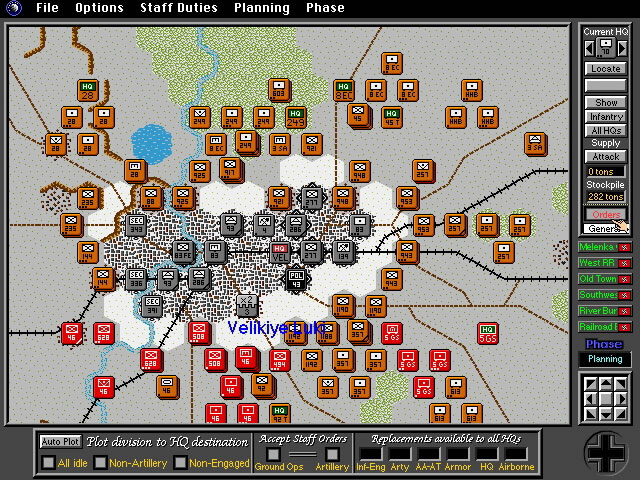Click the x2 3 fortification marker
This screenshot has height=480, width=640.
[247, 306]
